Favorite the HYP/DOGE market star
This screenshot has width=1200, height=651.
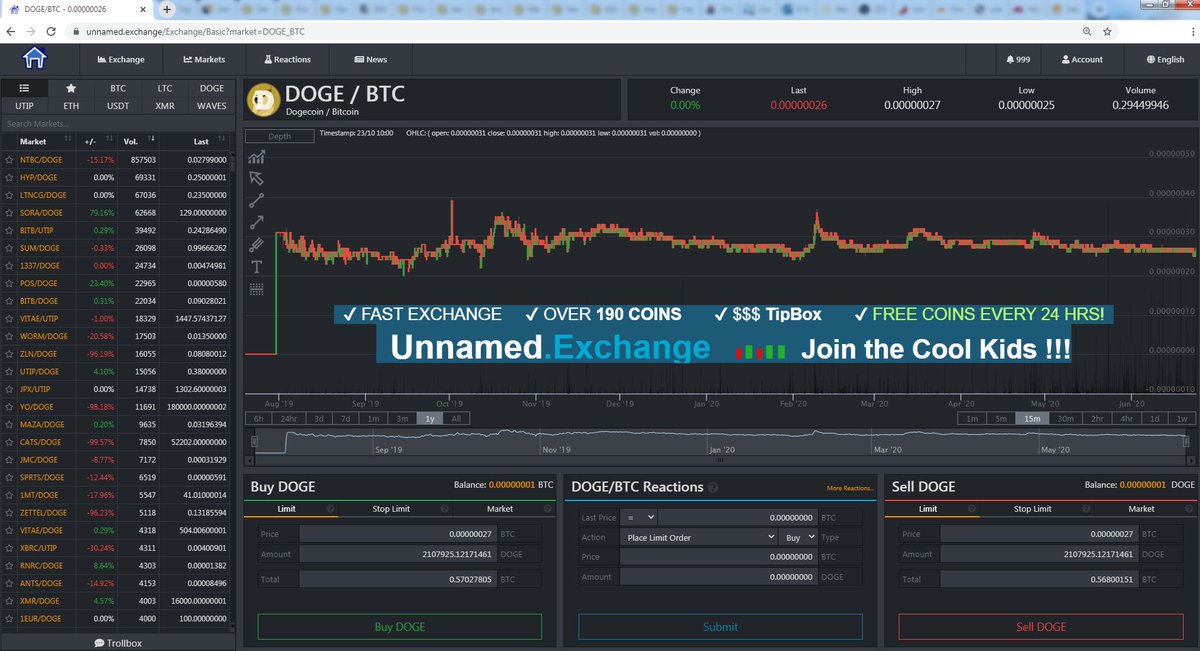tap(9, 177)
